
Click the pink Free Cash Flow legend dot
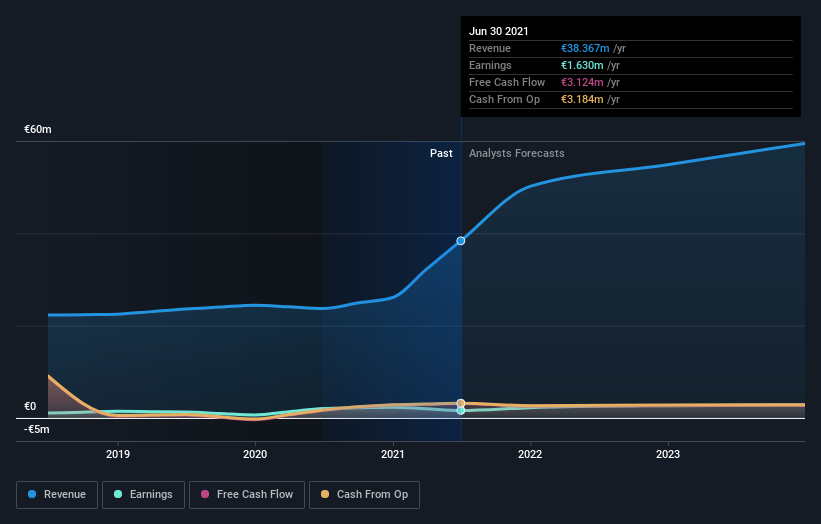[x=205, y=494]
